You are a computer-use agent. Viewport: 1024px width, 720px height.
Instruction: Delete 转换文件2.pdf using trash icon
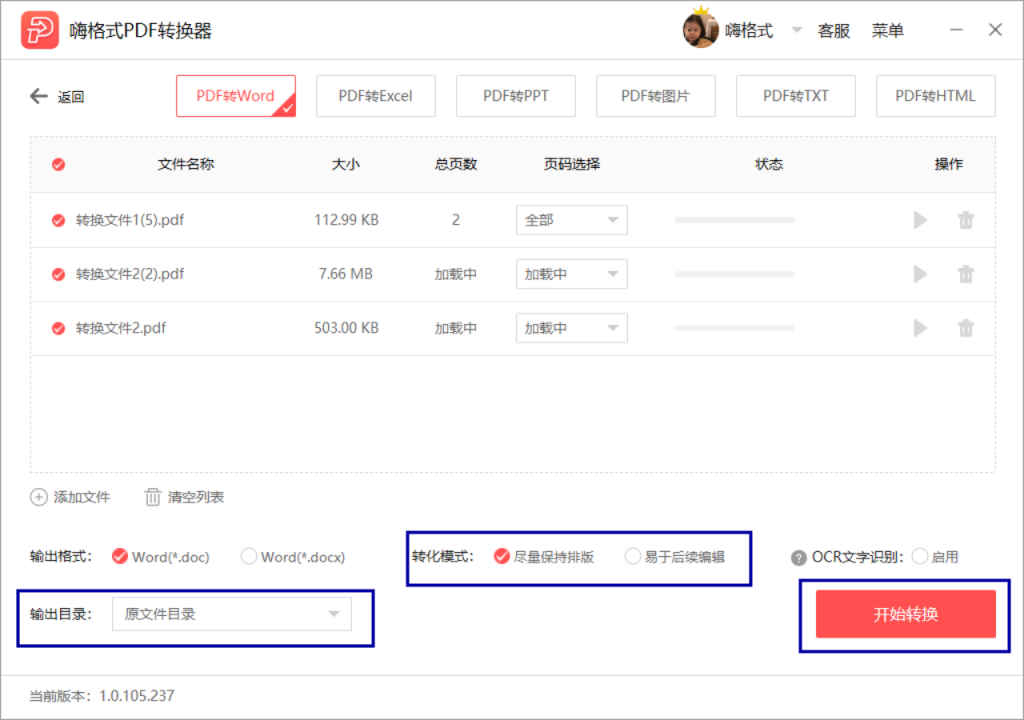[x=966, y=328]
